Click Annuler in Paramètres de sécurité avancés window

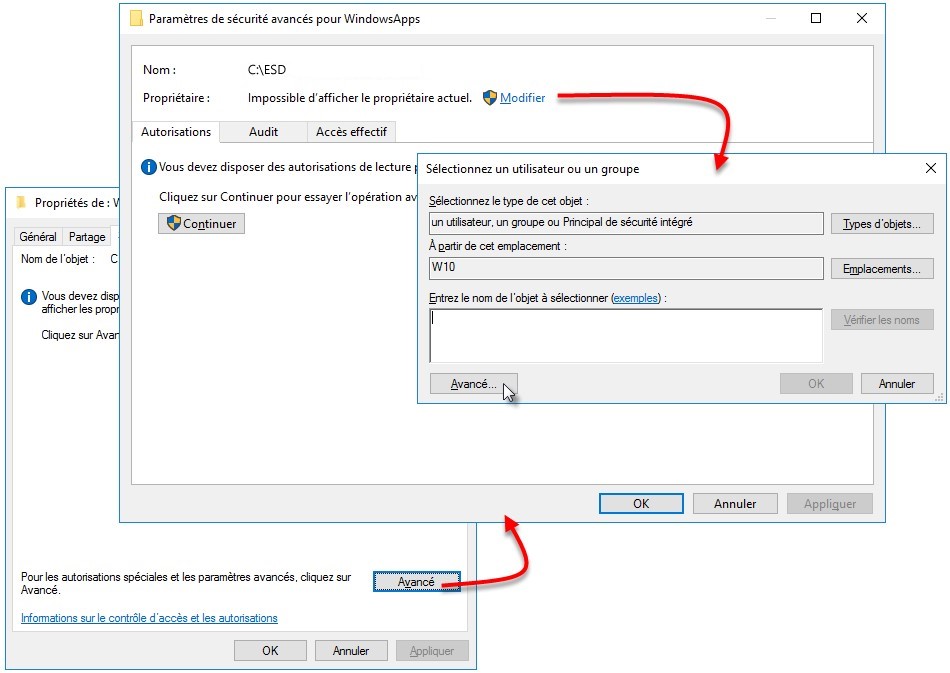[x=735, y=503]
